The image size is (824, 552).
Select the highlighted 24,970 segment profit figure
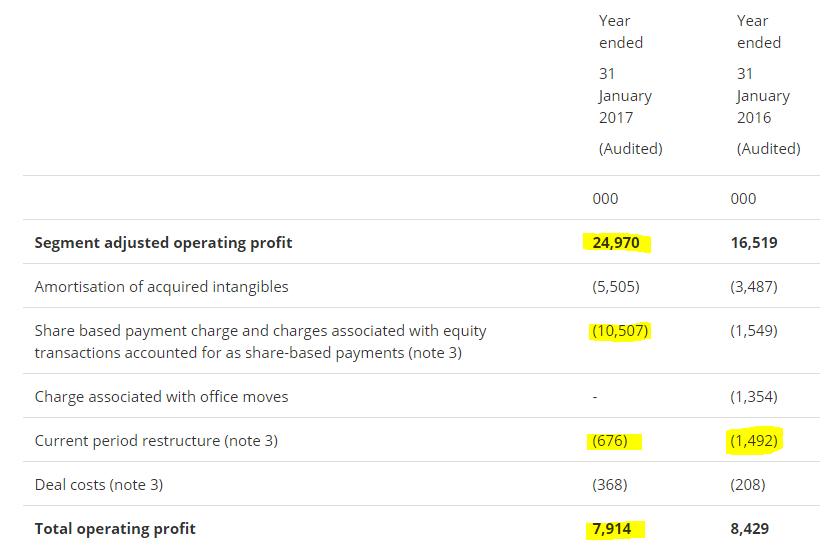tap(615, 242)
